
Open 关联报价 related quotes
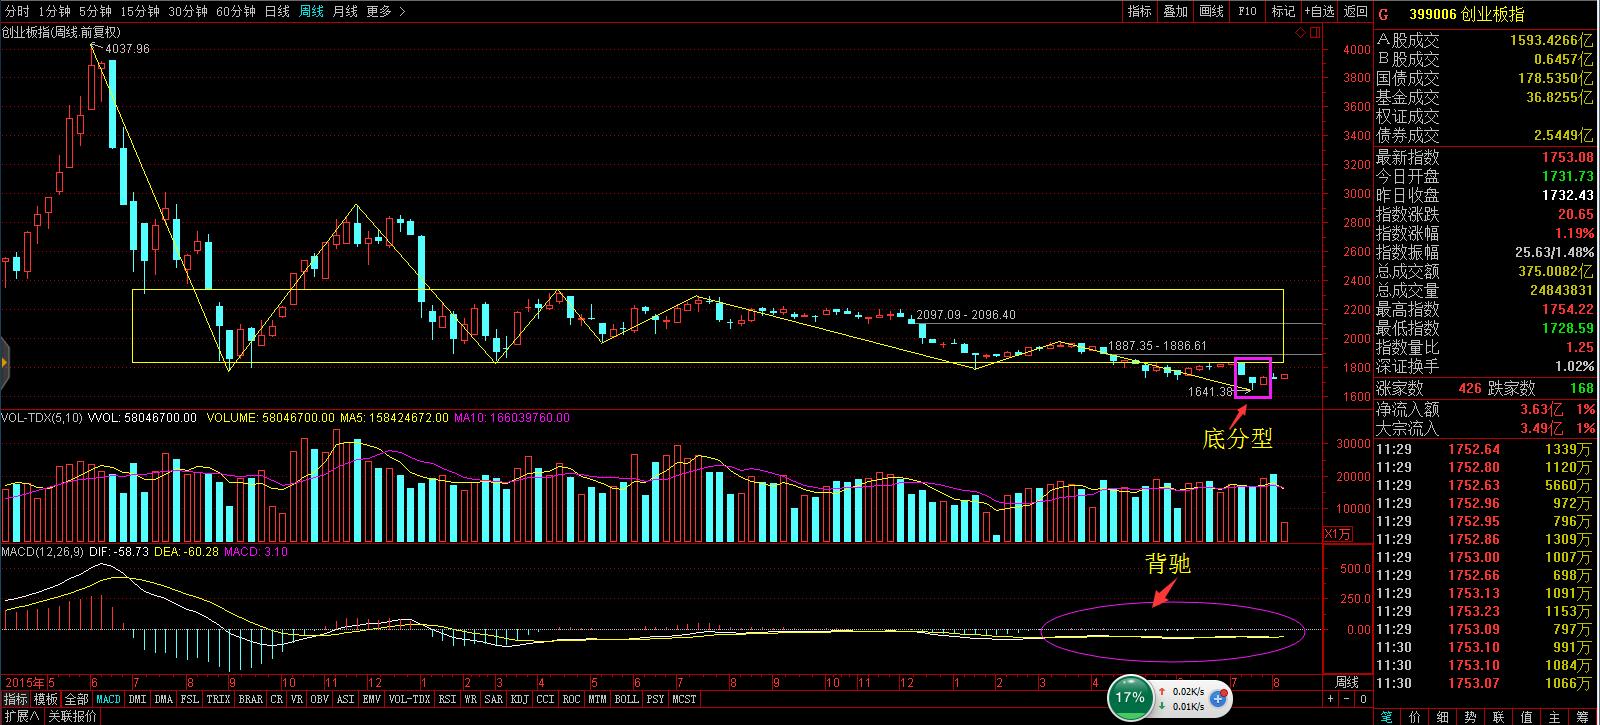coord(72,716)
